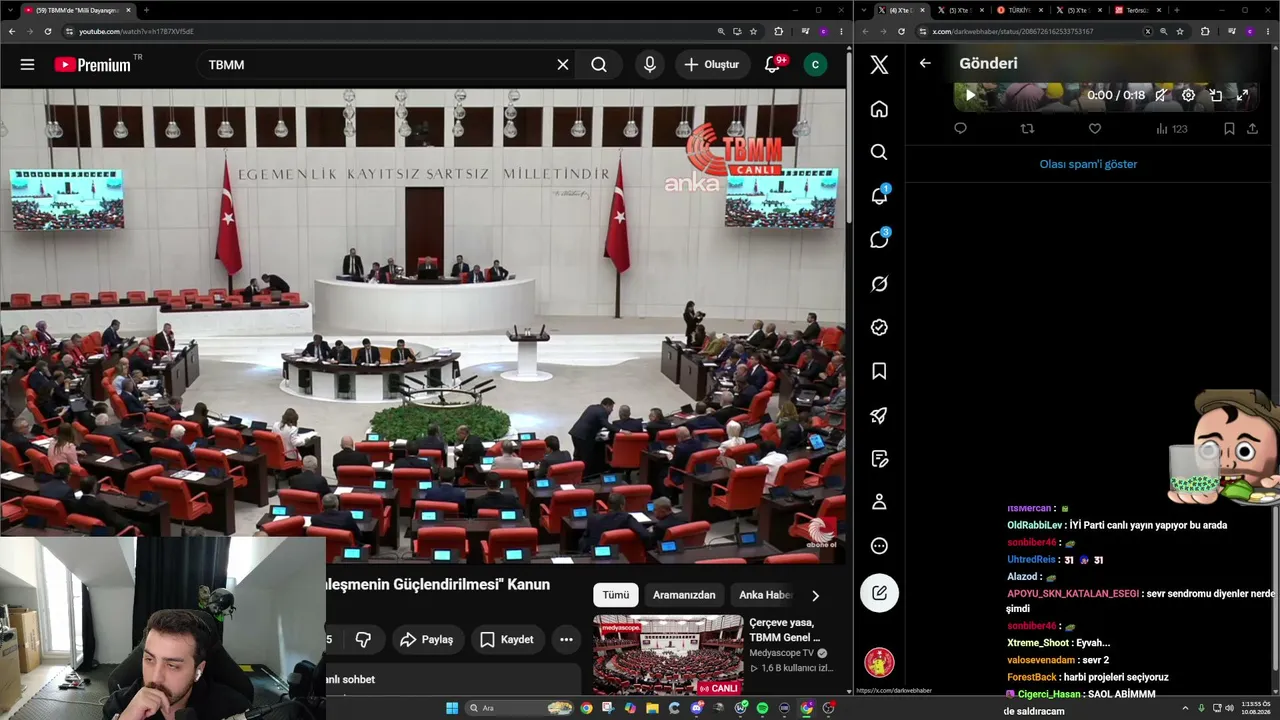Start voice search with microphone icon

tap(650, 65)
